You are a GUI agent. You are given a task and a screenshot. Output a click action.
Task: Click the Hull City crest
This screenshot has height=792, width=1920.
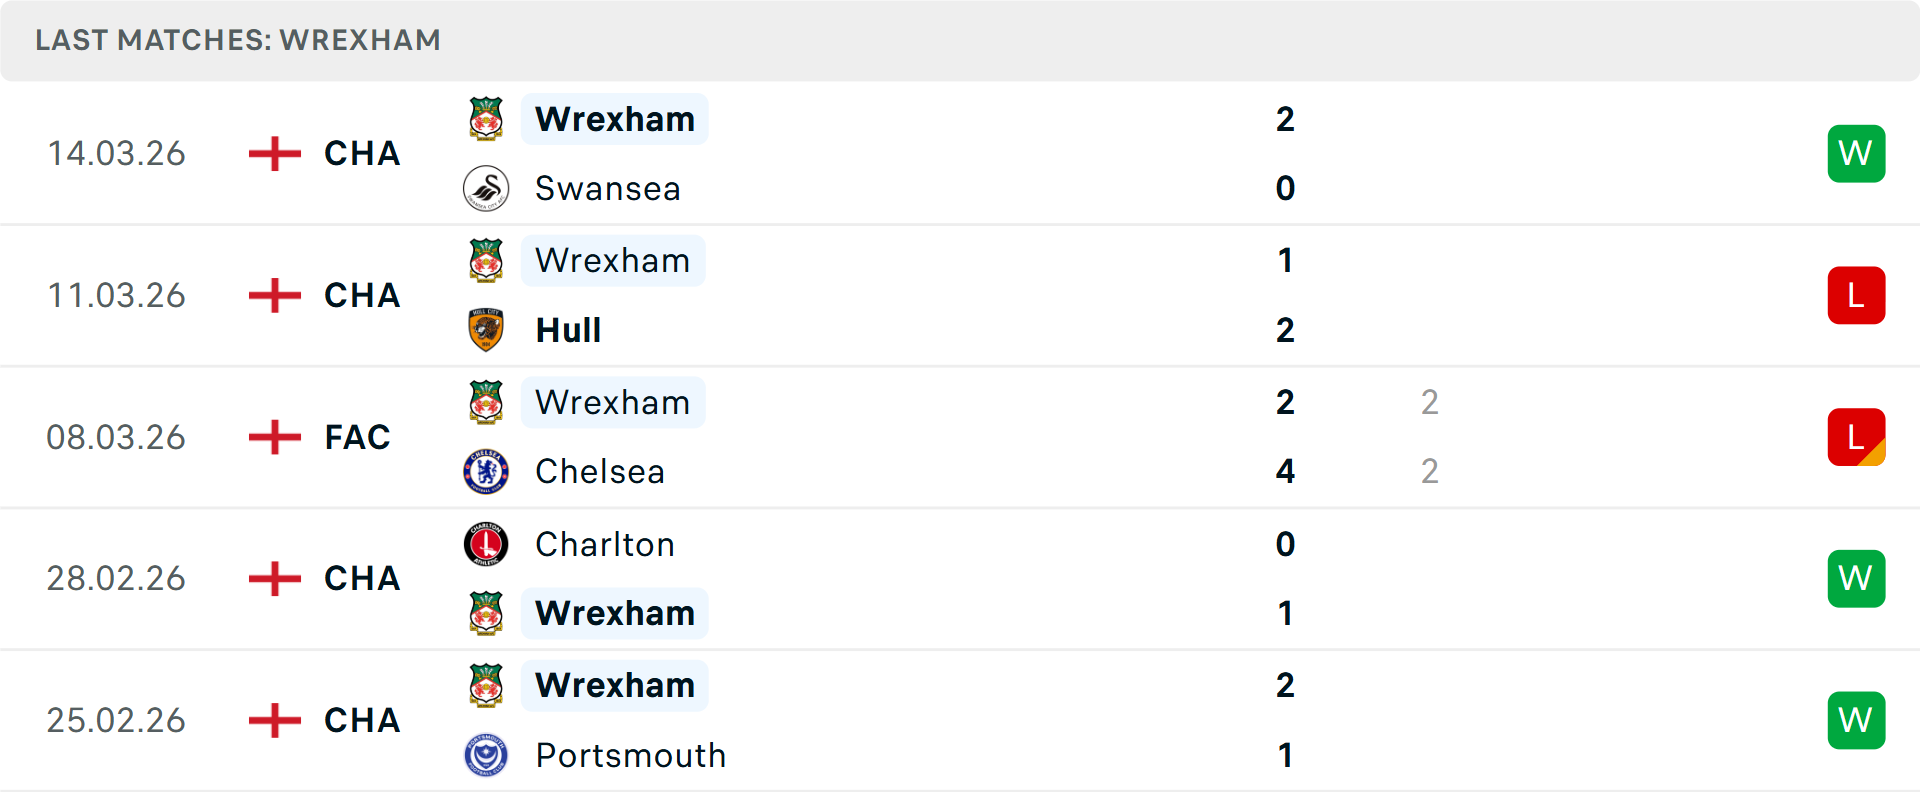click(486, 330)
